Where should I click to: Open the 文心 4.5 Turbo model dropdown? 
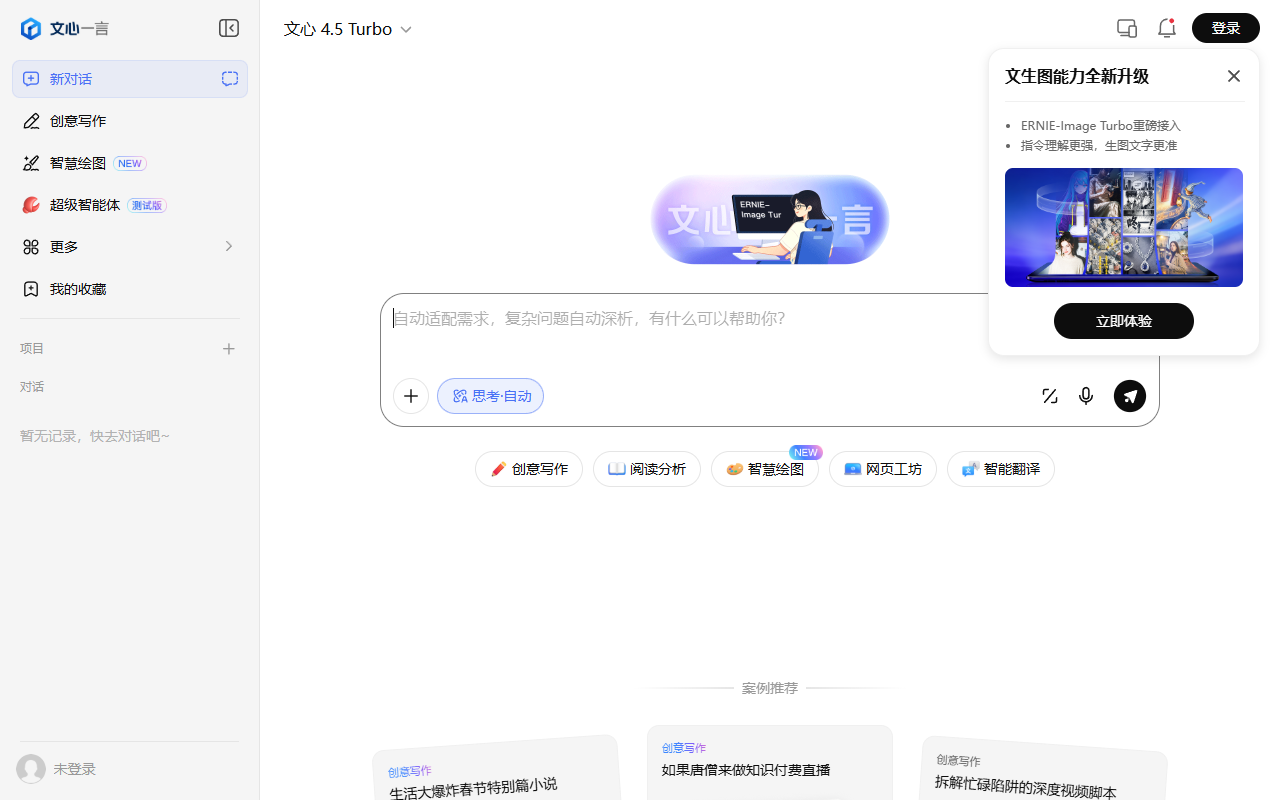pyautogui.click(x=347, y=28)
